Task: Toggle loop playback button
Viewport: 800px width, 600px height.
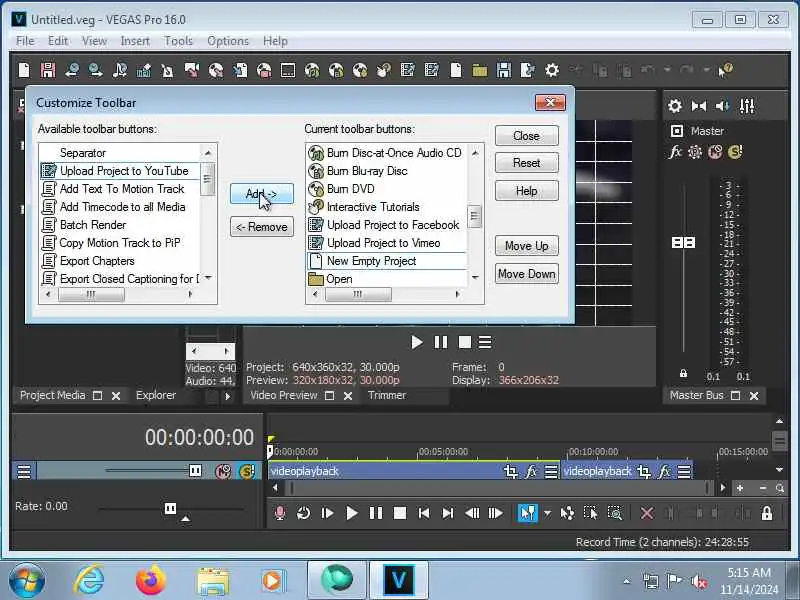Action: coord(303,513)
